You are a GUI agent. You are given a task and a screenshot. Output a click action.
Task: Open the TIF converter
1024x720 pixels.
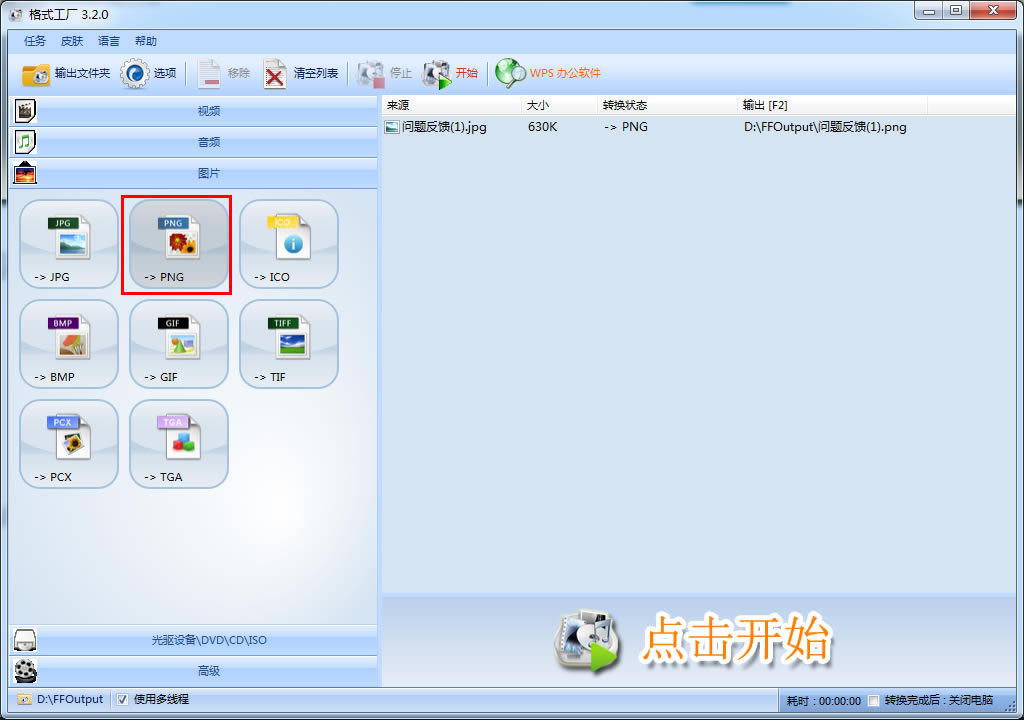(288, 344)
